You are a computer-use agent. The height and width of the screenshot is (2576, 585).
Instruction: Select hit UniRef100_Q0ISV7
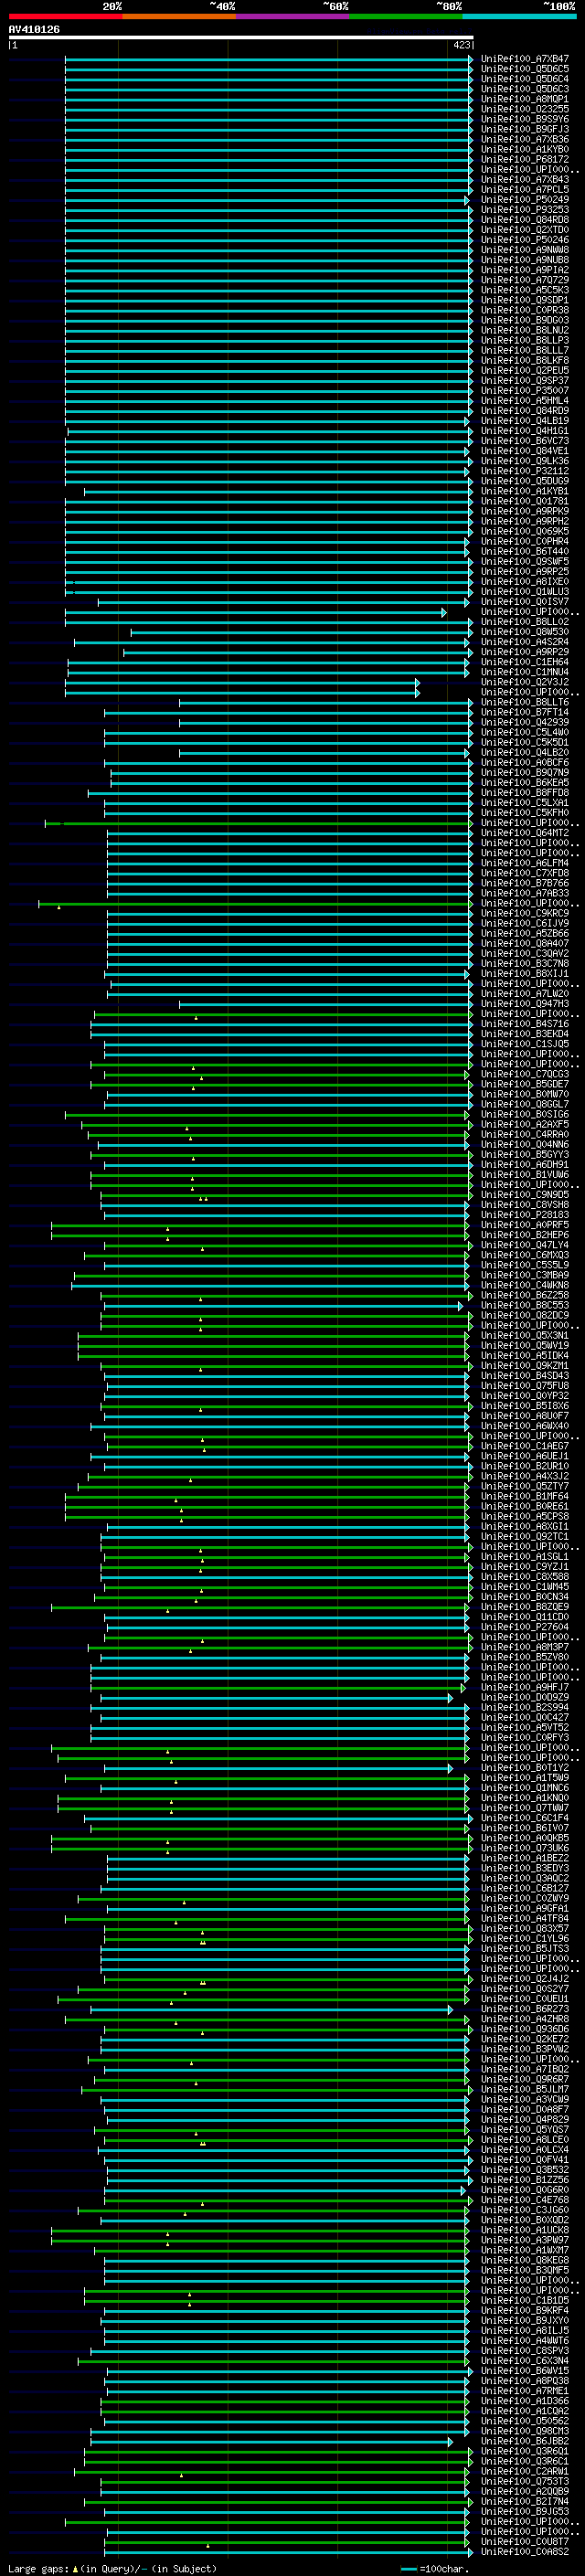click(525, 602)
